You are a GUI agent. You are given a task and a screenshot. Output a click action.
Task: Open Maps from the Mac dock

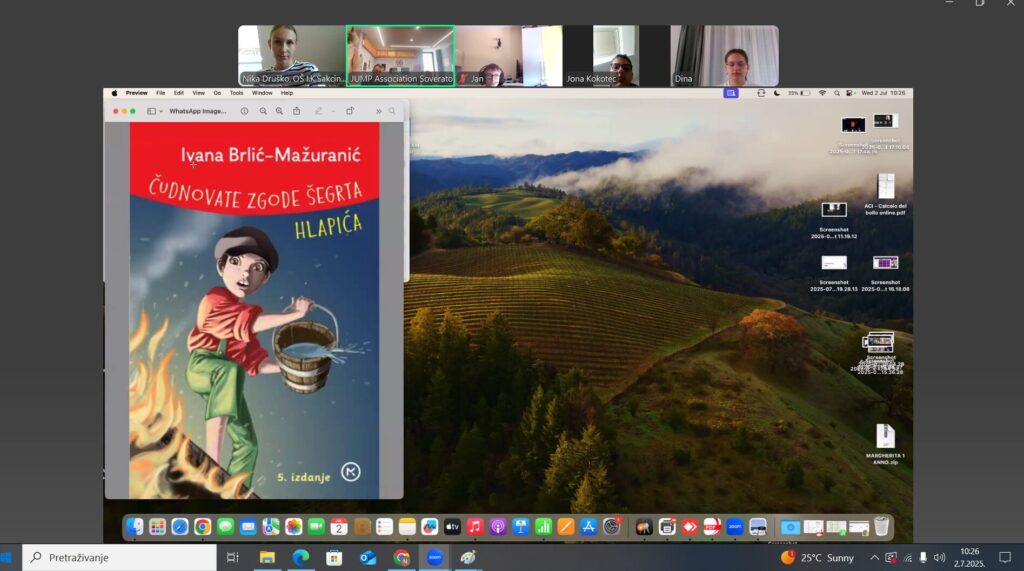[x=271, y=527]
